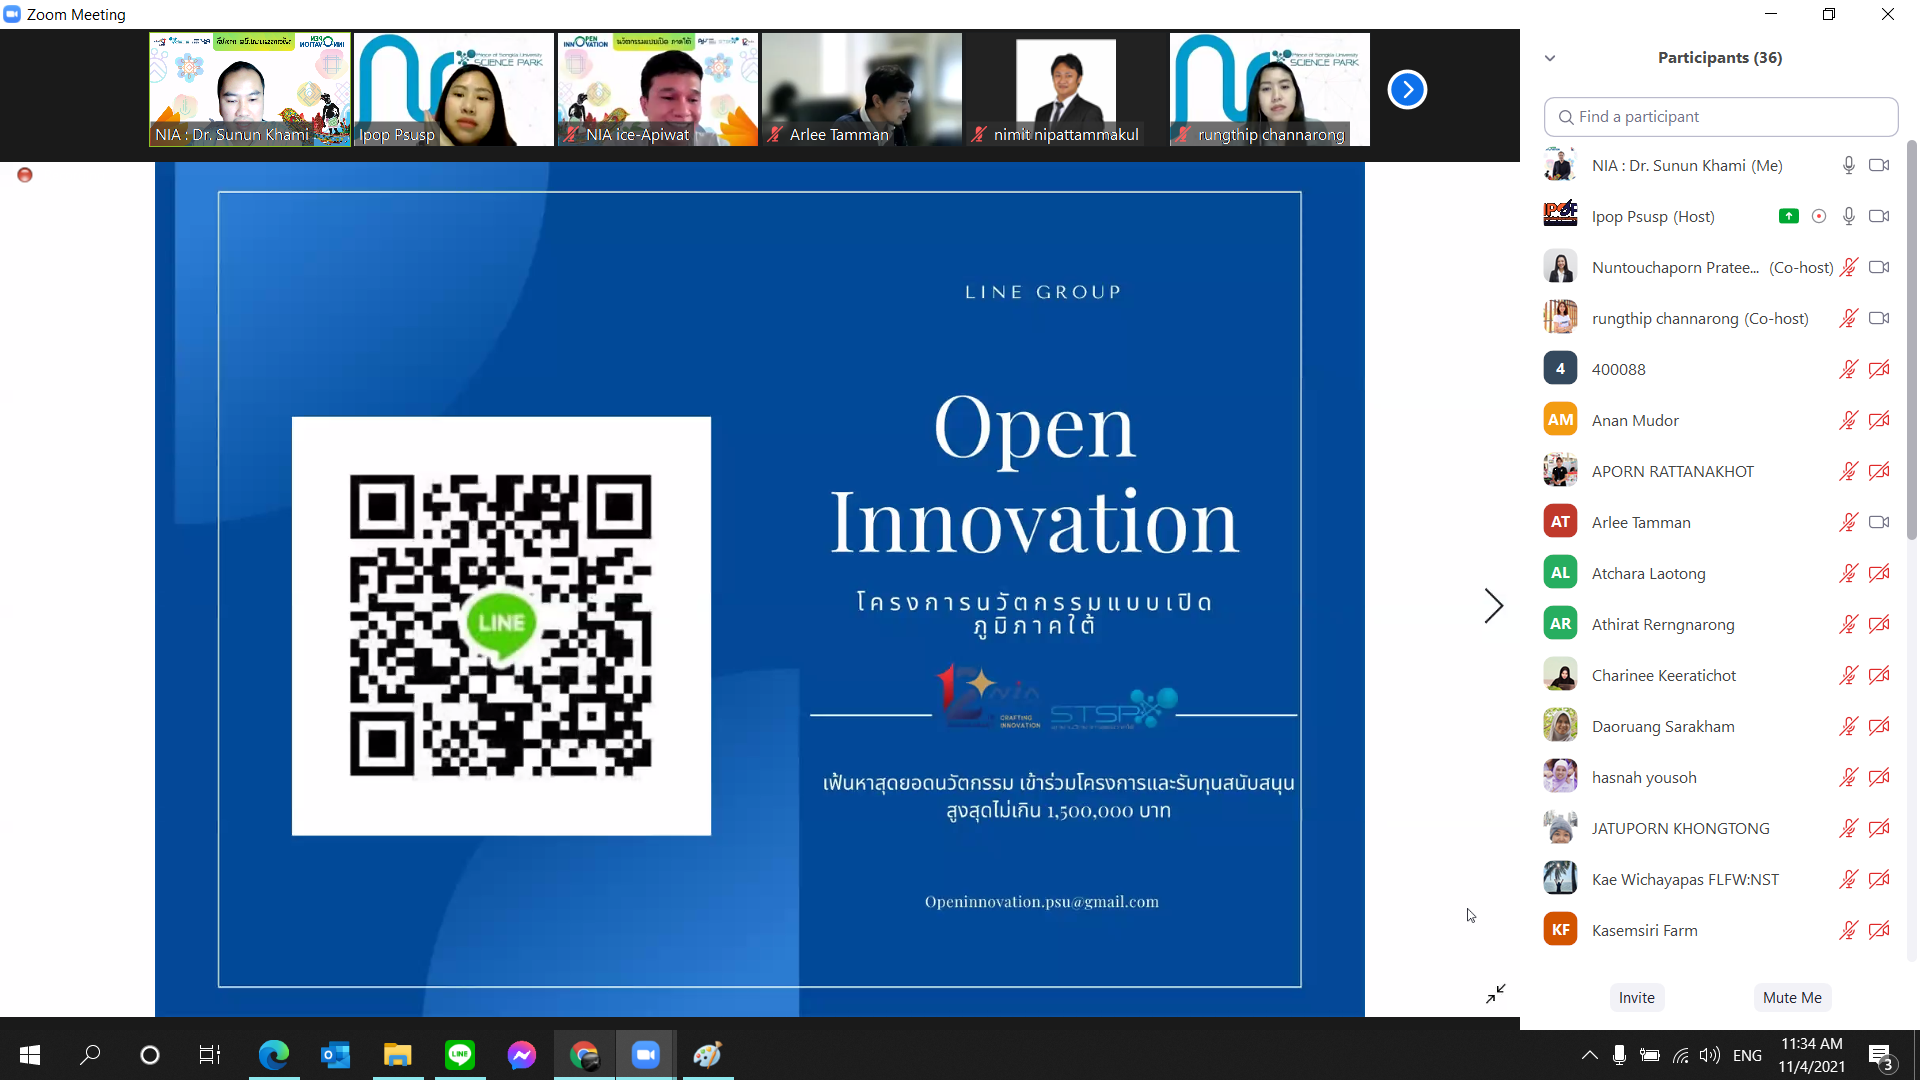Click the next arrow in the video thumbnail strip

tap(1407, 90)
